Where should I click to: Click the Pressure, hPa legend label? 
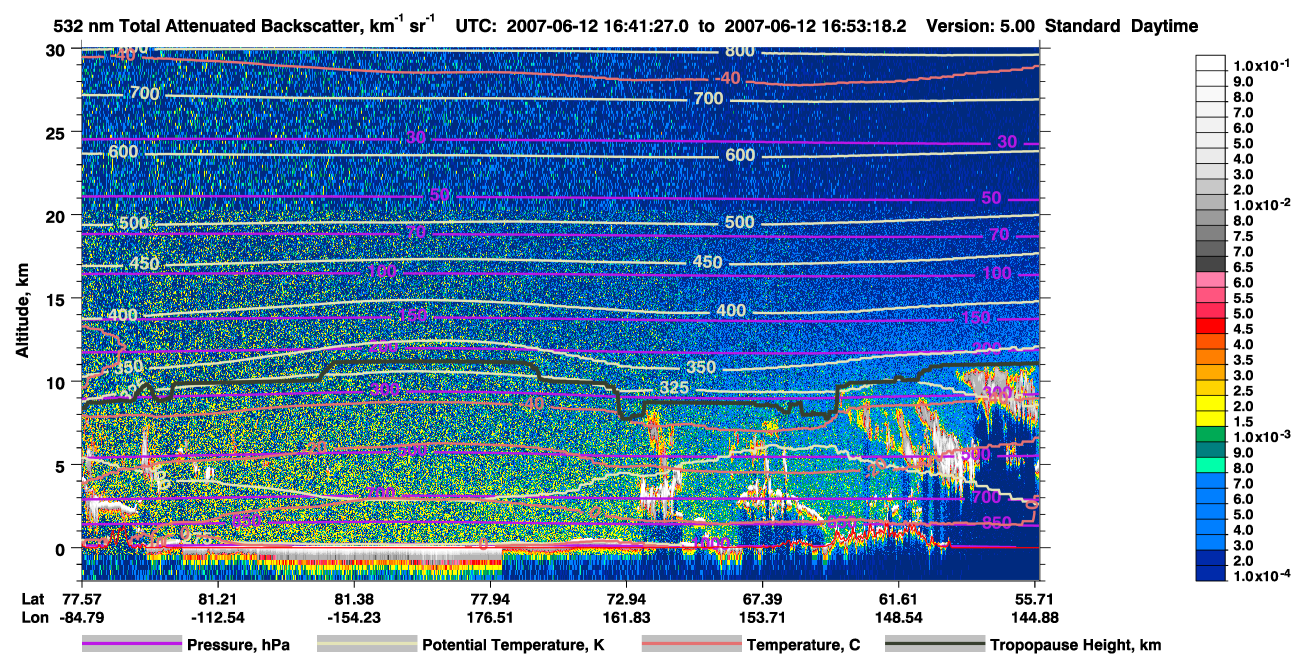pos(238,645)
